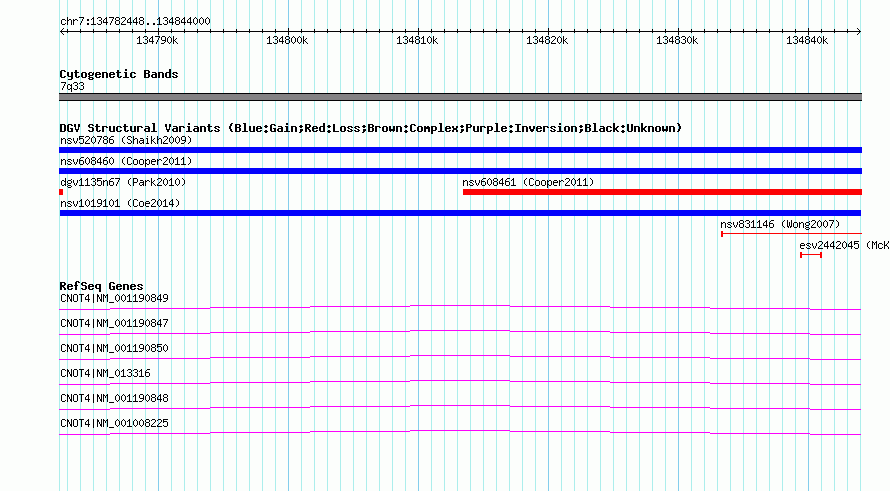Click the DGV Structural Variants track title
Image resolution: width=890 pixels, height=491 pixels.
coord(370,128)
